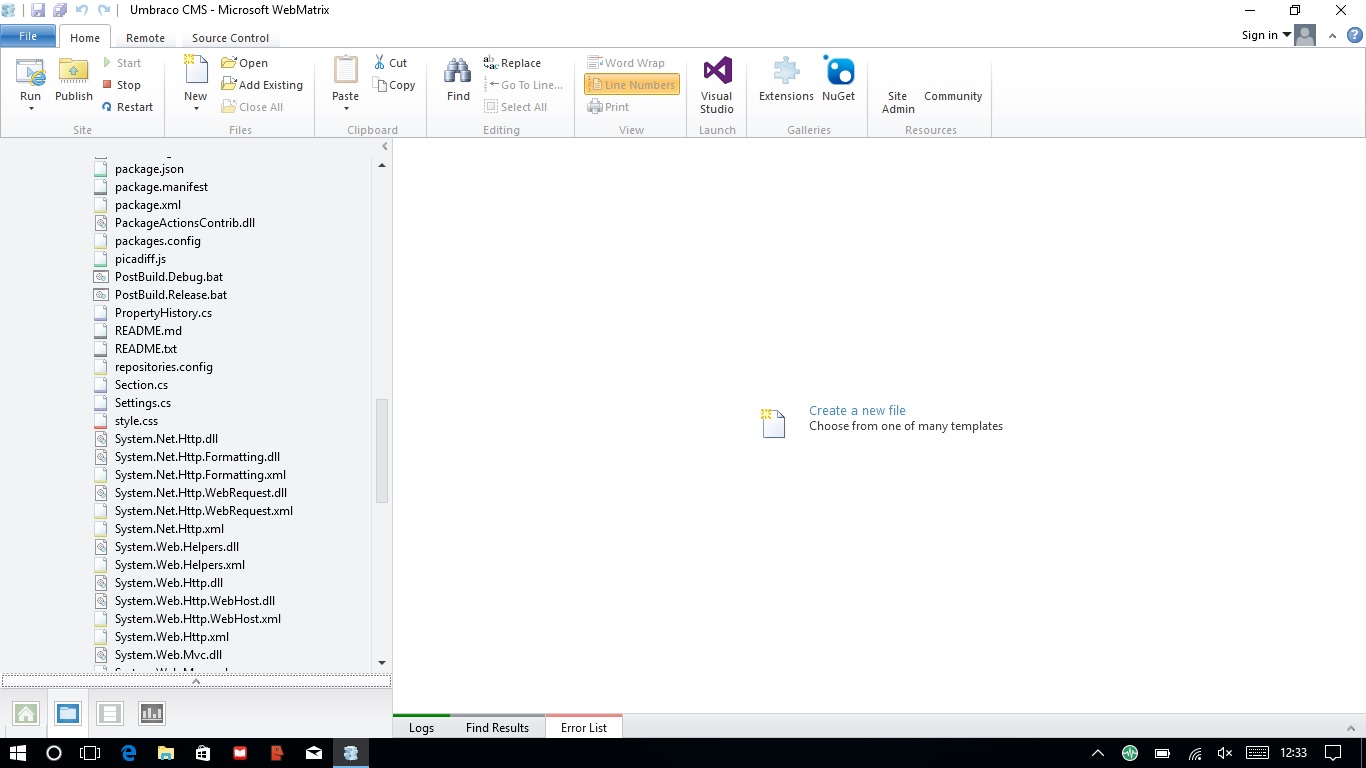1366x768 pixels.
Task: Select PostBuild.Debug.bat file
Action: coord(168,277)
